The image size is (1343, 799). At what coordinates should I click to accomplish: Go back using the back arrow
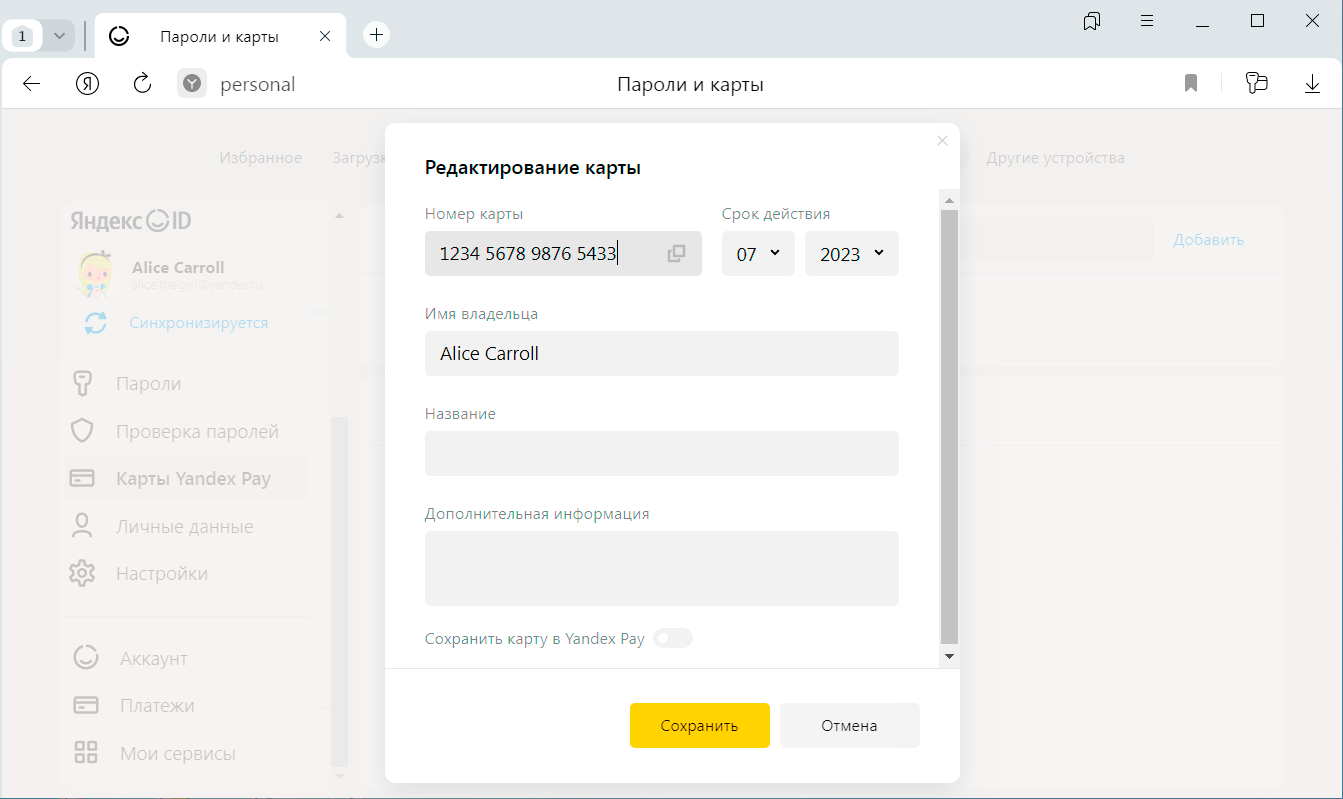(x=32, y=84)
